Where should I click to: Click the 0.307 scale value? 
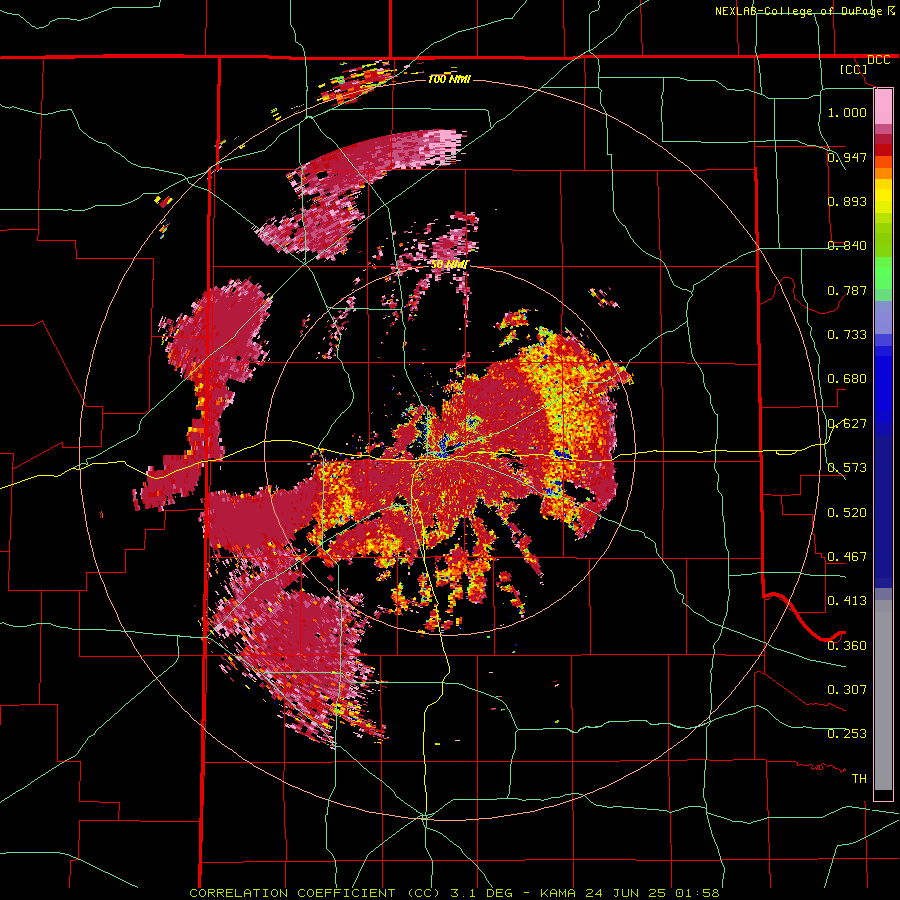(847, 690)
